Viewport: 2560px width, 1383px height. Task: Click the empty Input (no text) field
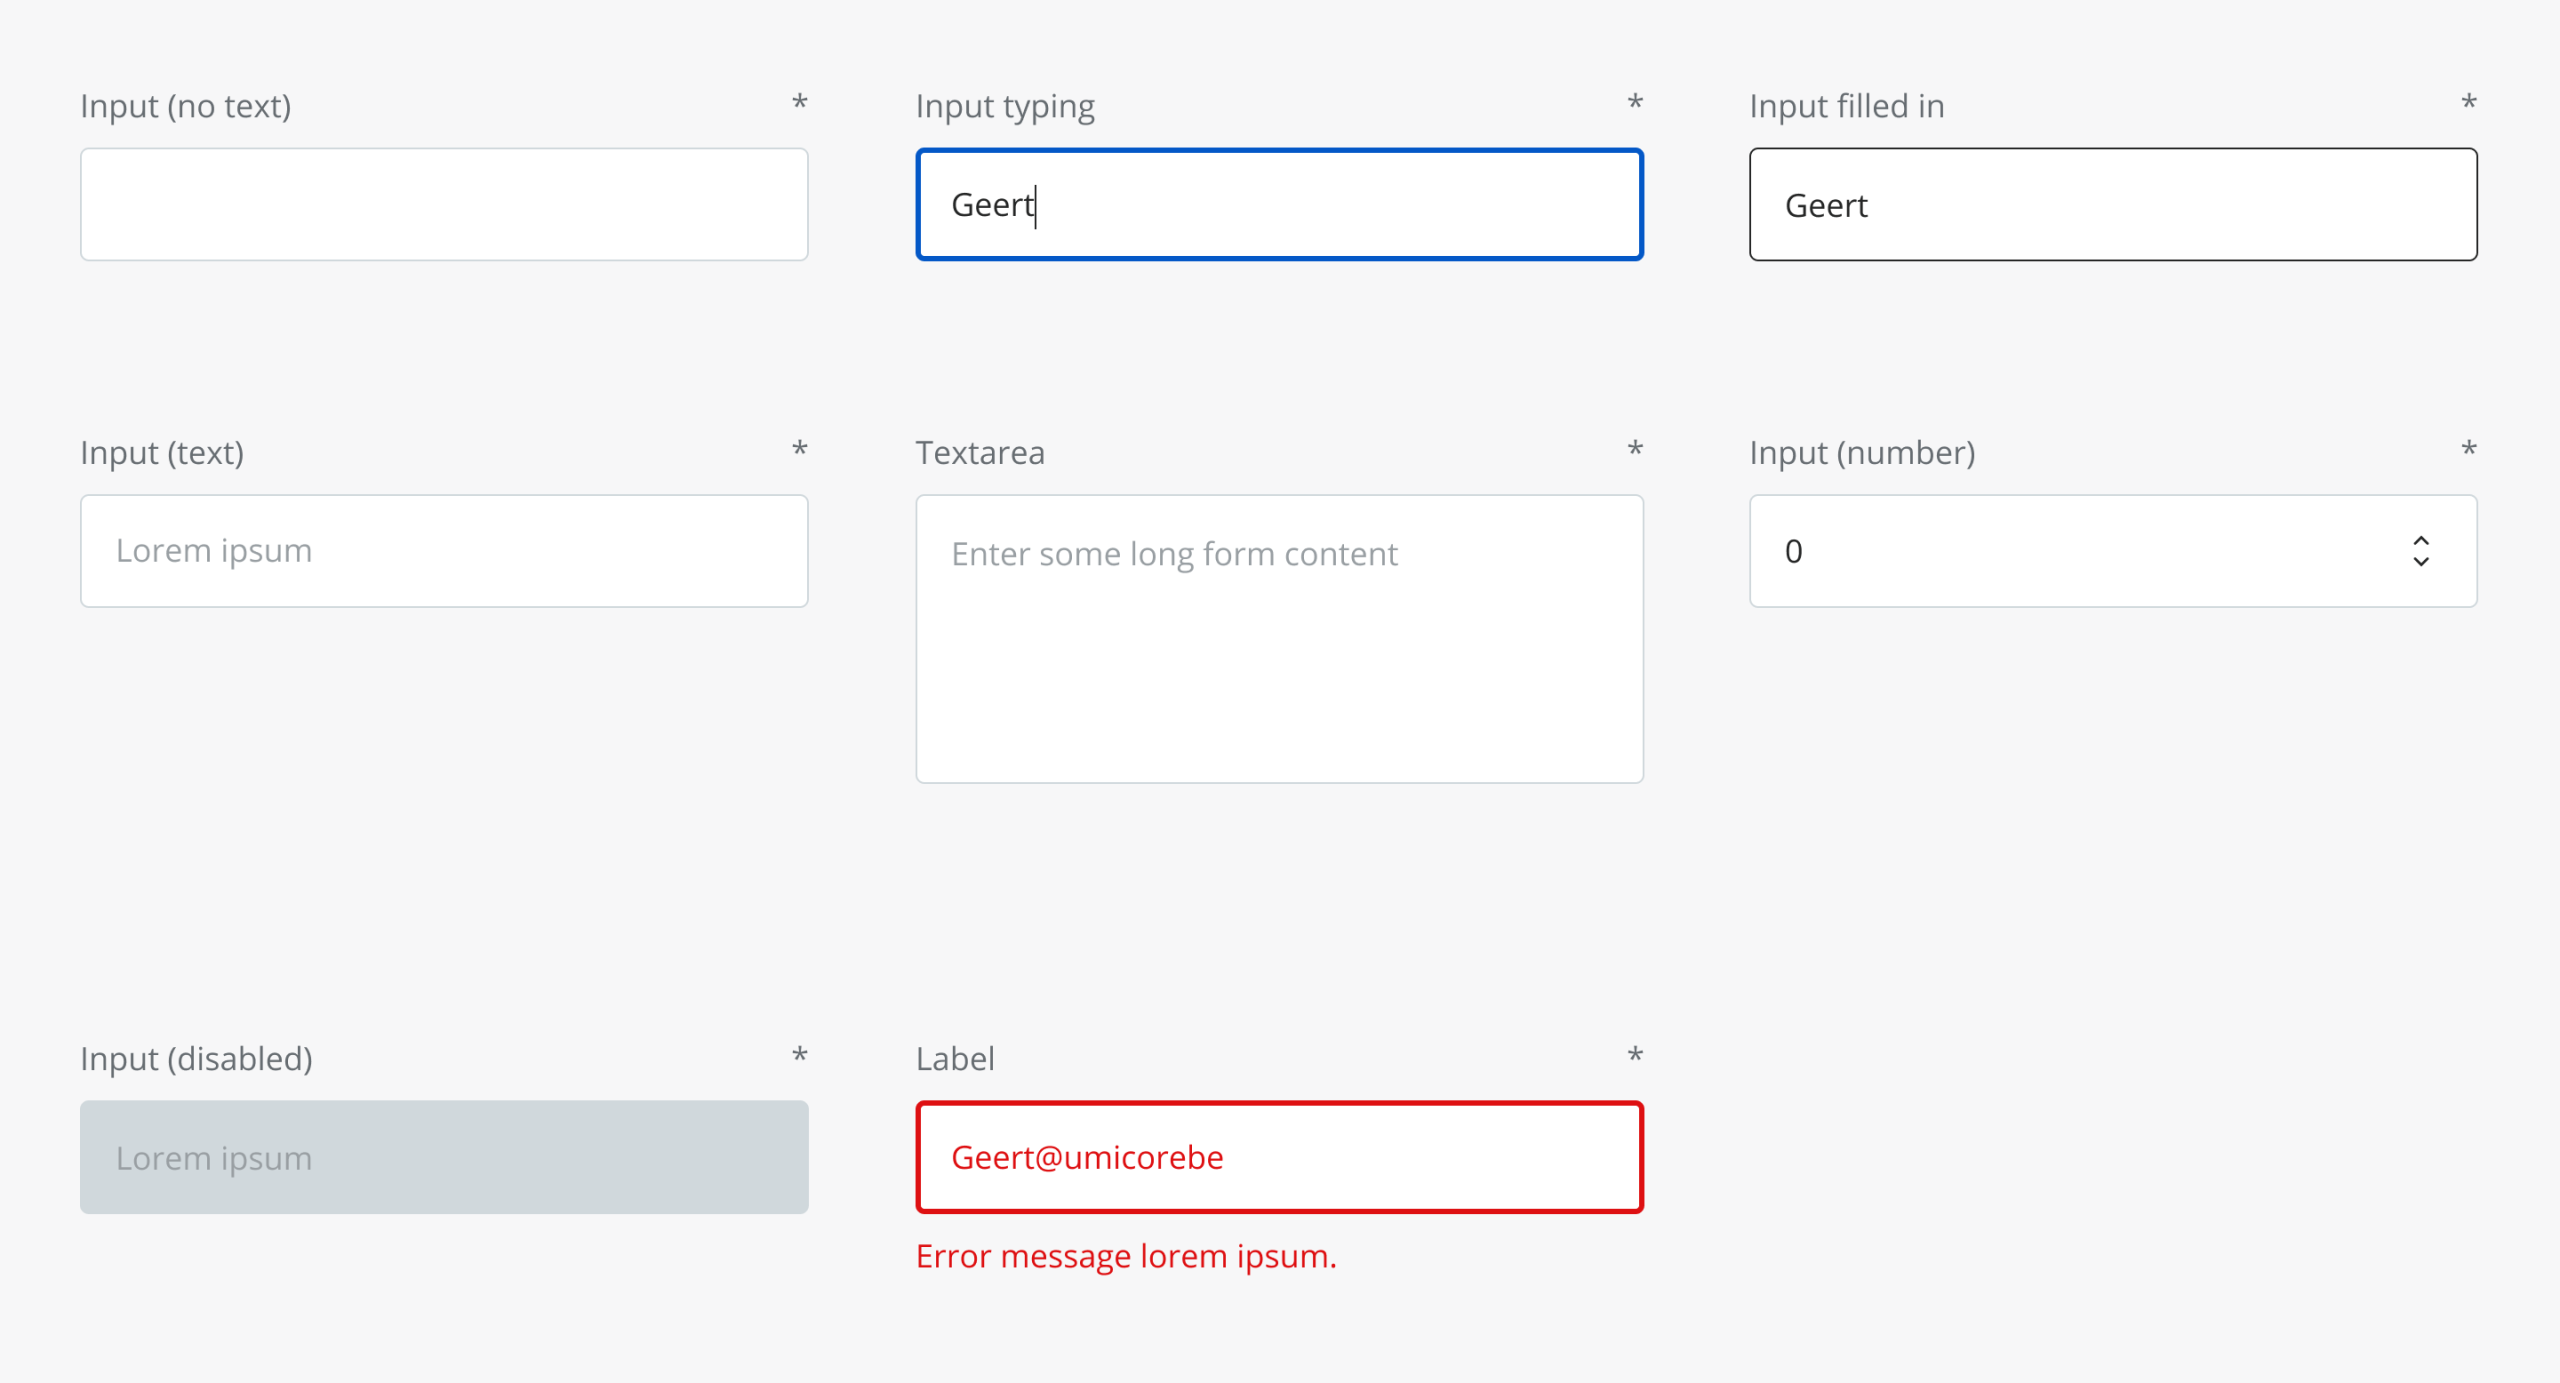tap(444, 204)
